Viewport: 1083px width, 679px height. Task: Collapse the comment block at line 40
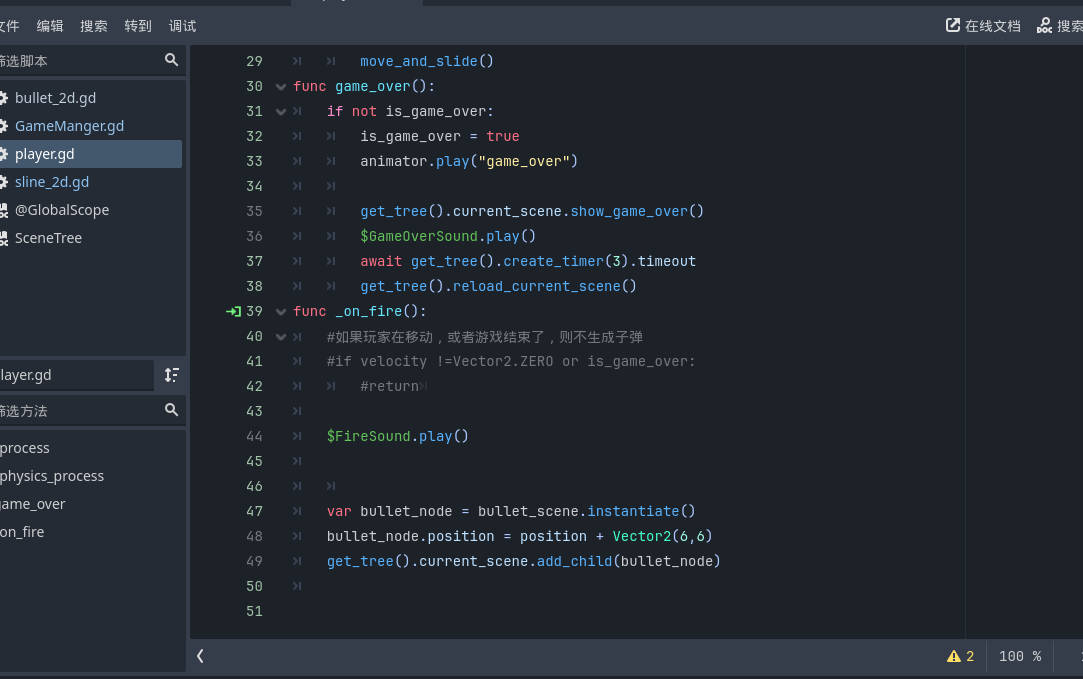tap(281, 337)
